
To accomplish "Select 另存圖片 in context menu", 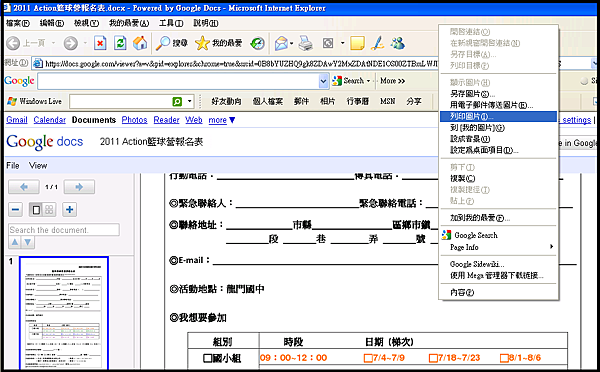I will (x=498, y=94).
